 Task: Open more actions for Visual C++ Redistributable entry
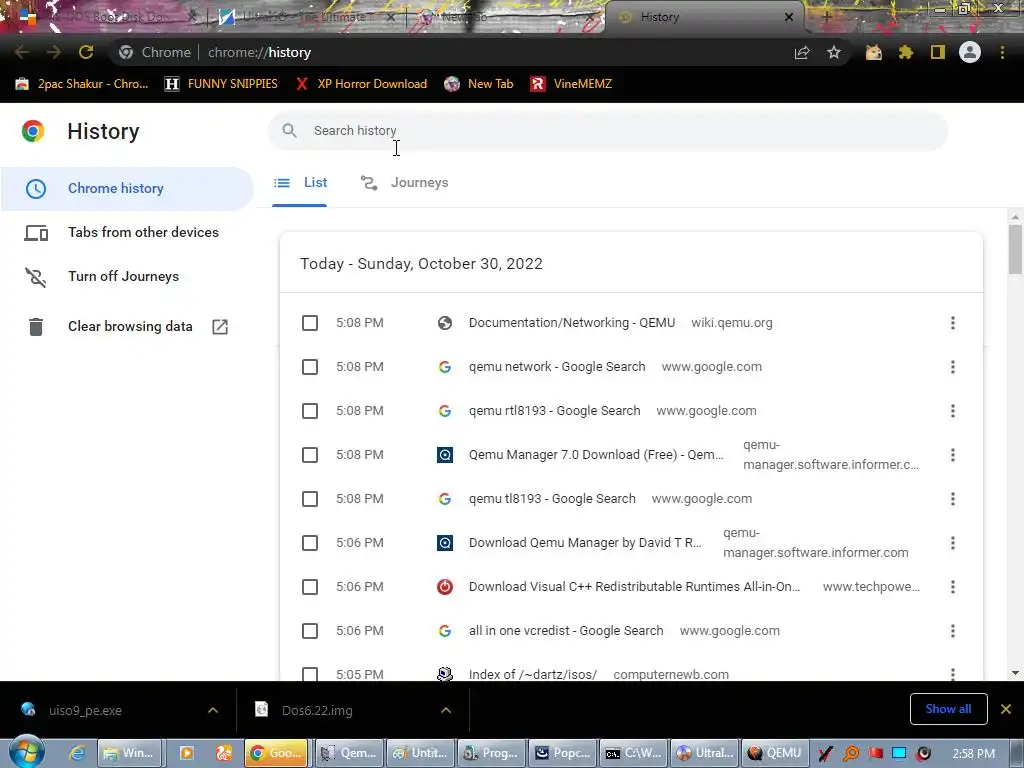953,587
